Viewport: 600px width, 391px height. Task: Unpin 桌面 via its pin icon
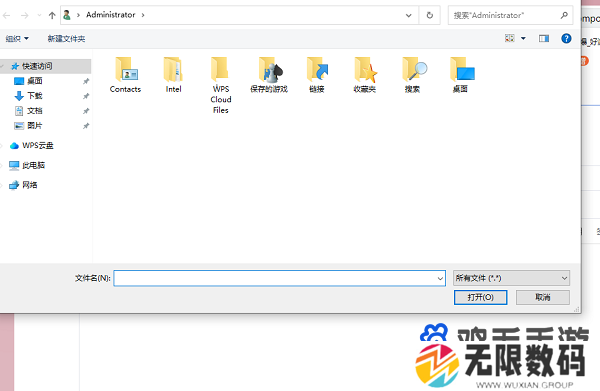pyautogui.click(x=86, y=81)
